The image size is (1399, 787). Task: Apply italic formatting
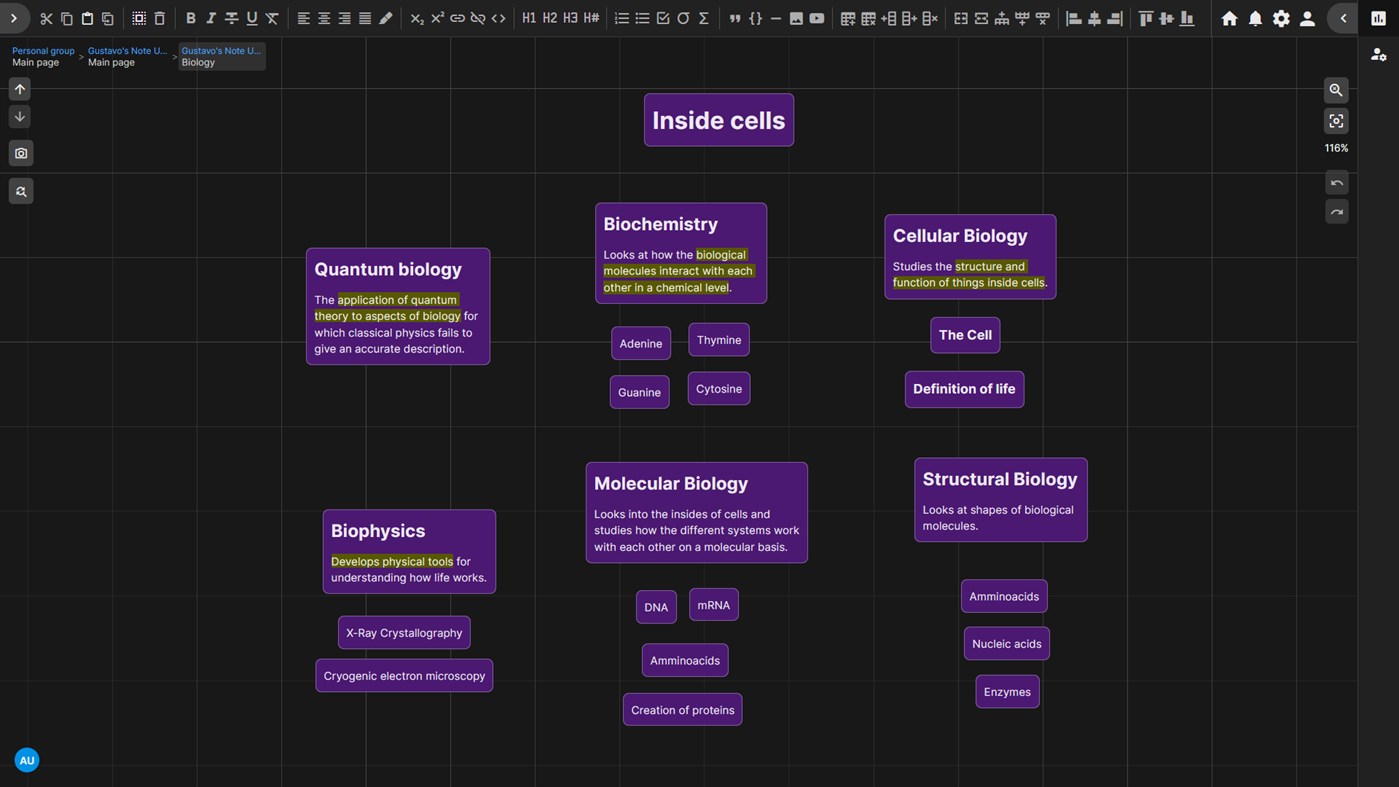[211, 18]
